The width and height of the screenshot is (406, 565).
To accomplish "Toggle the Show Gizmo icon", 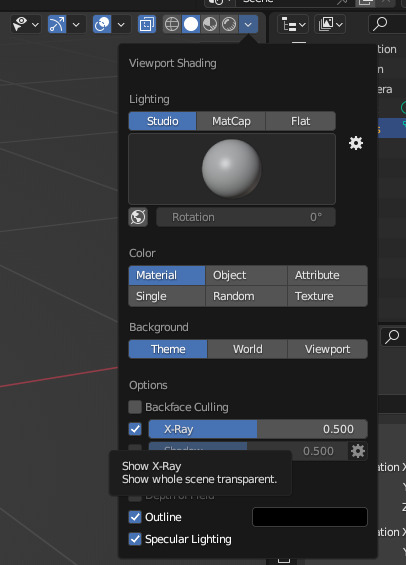I will (x=57, y=25).
